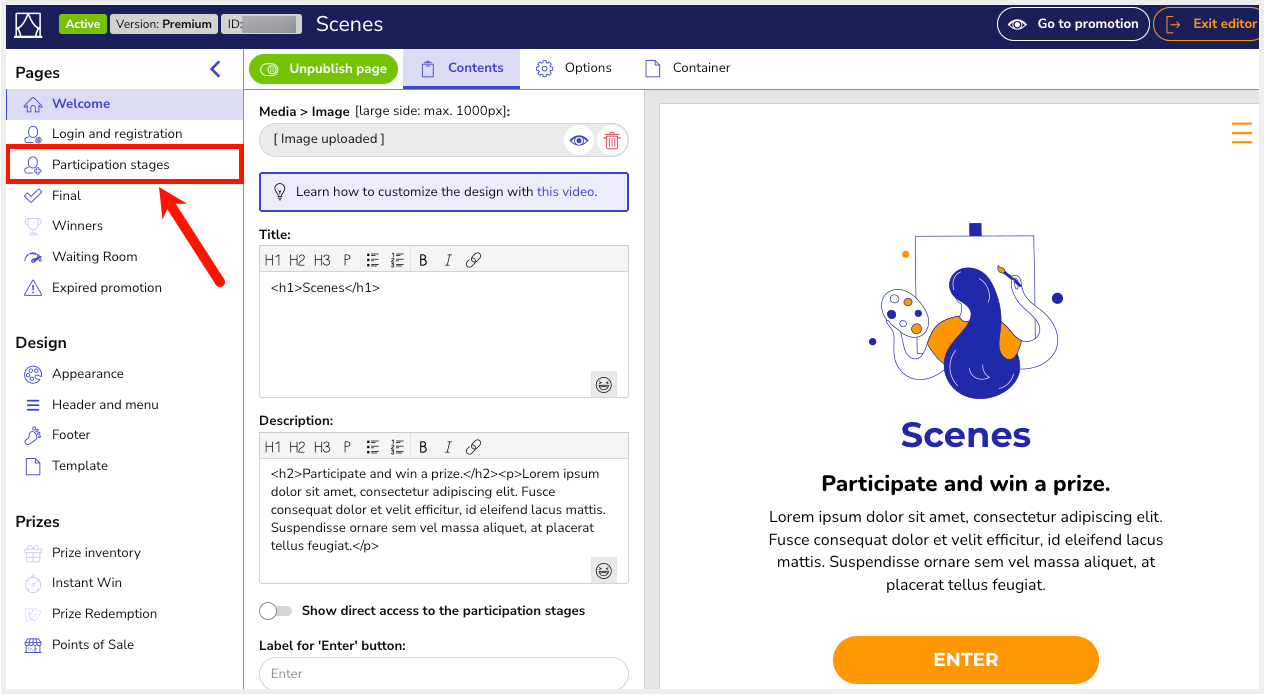The height and width of the screenshot is (695, 1264).
Task: Toggle direct access to participation stages
Action: coord(276,611)
